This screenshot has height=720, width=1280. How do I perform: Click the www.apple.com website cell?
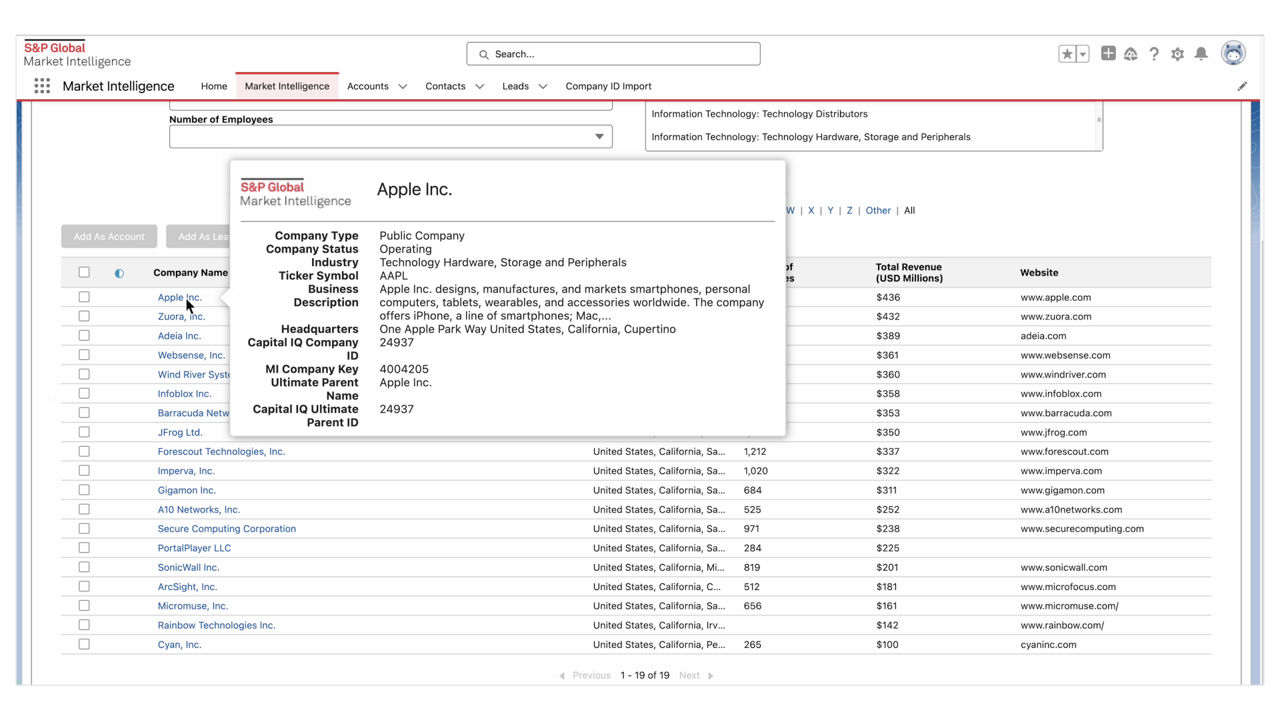pos(1056,297)
